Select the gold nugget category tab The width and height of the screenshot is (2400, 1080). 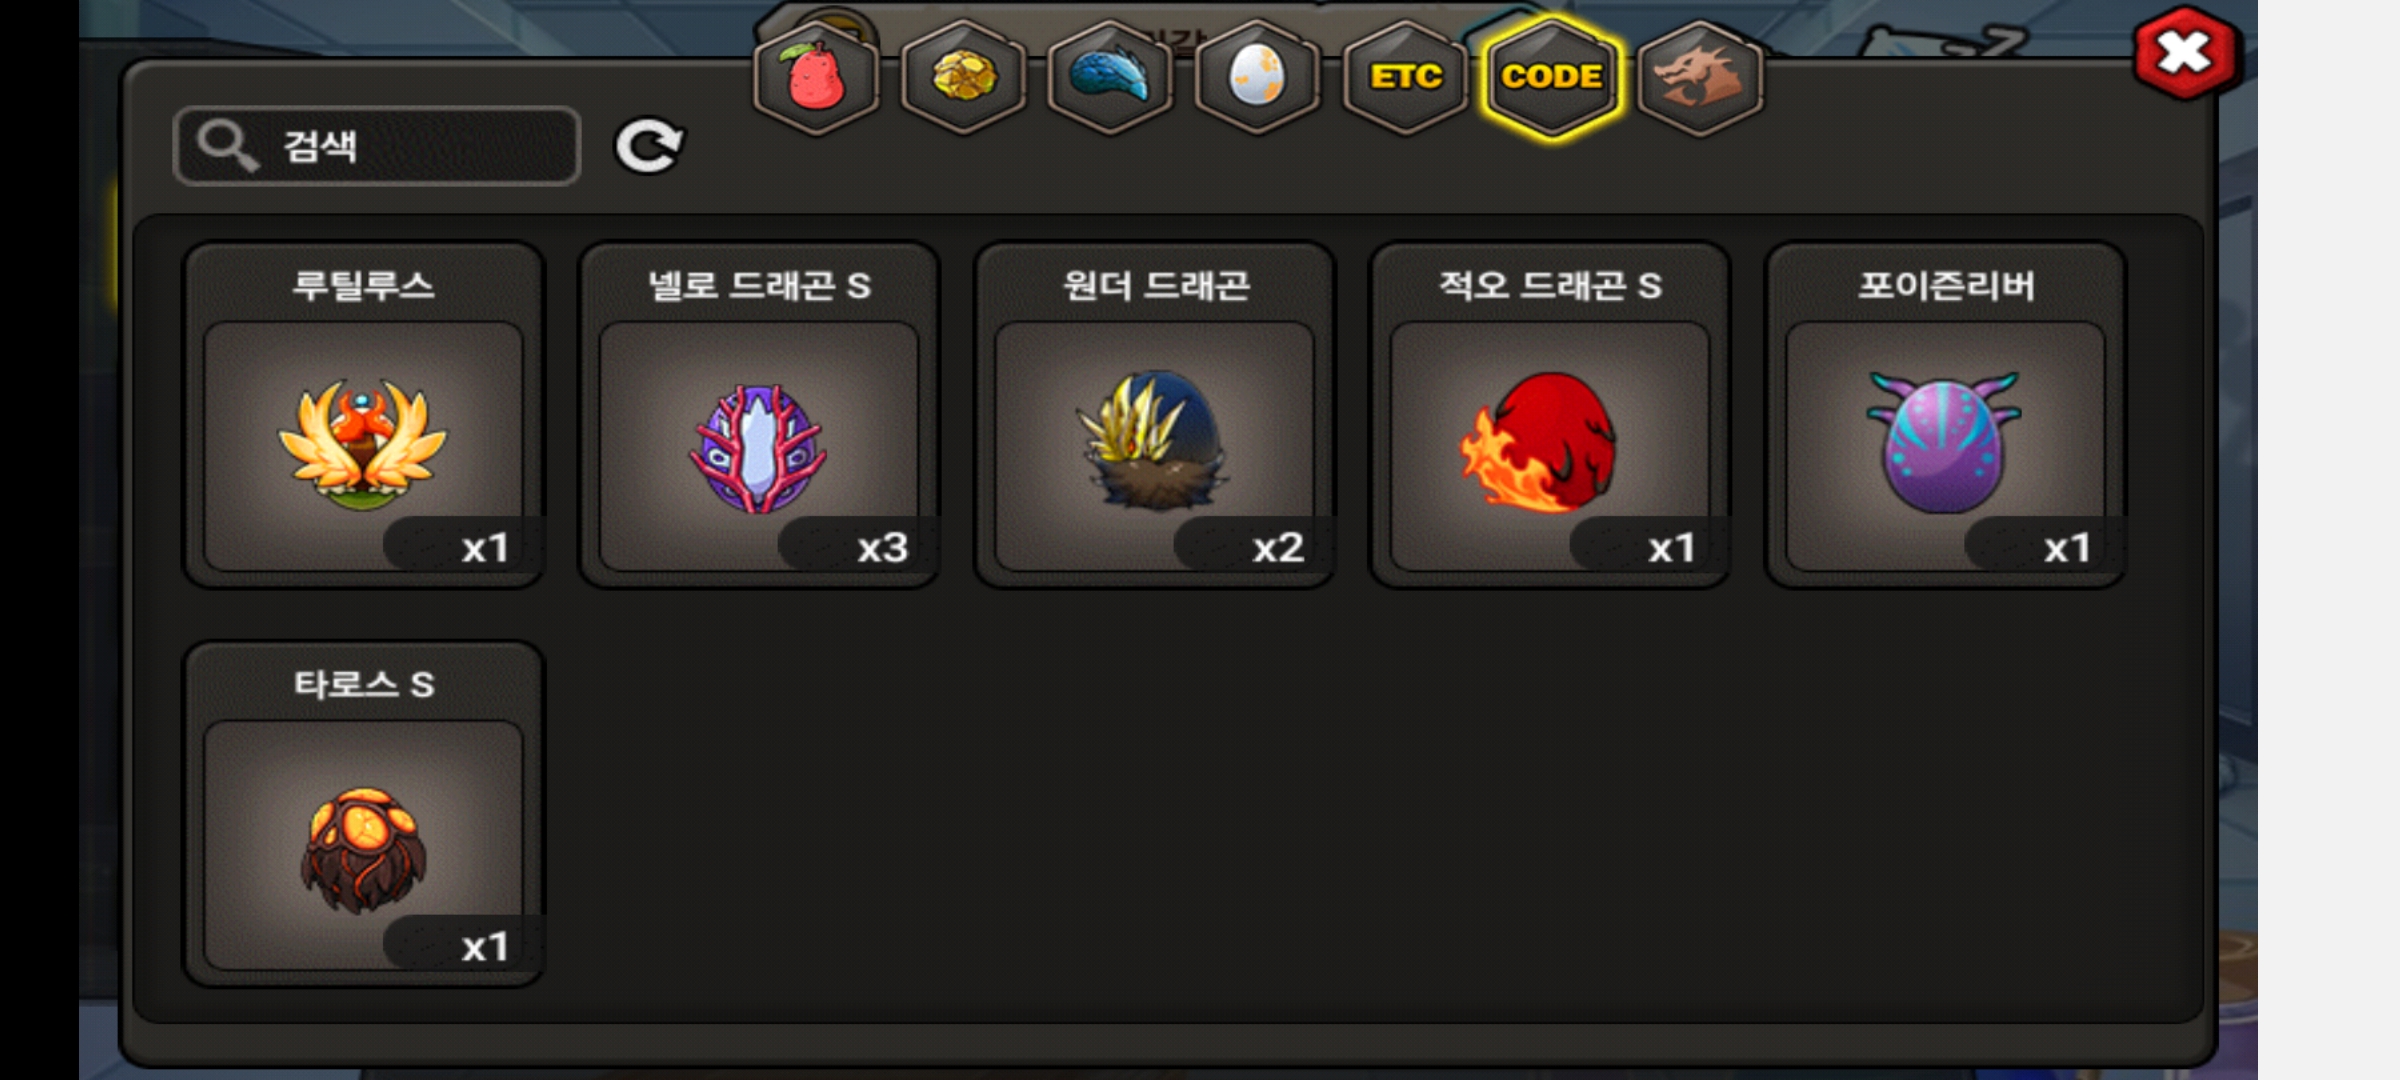point(963,77)
